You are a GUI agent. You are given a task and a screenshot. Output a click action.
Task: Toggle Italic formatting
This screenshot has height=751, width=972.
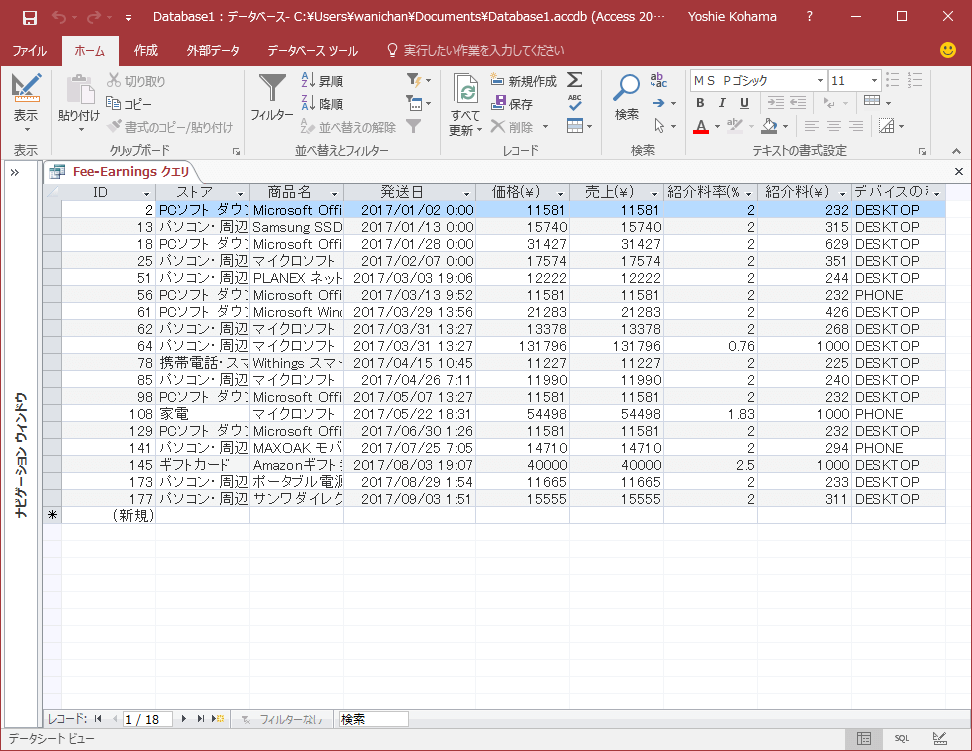click(x=722, y=103)
